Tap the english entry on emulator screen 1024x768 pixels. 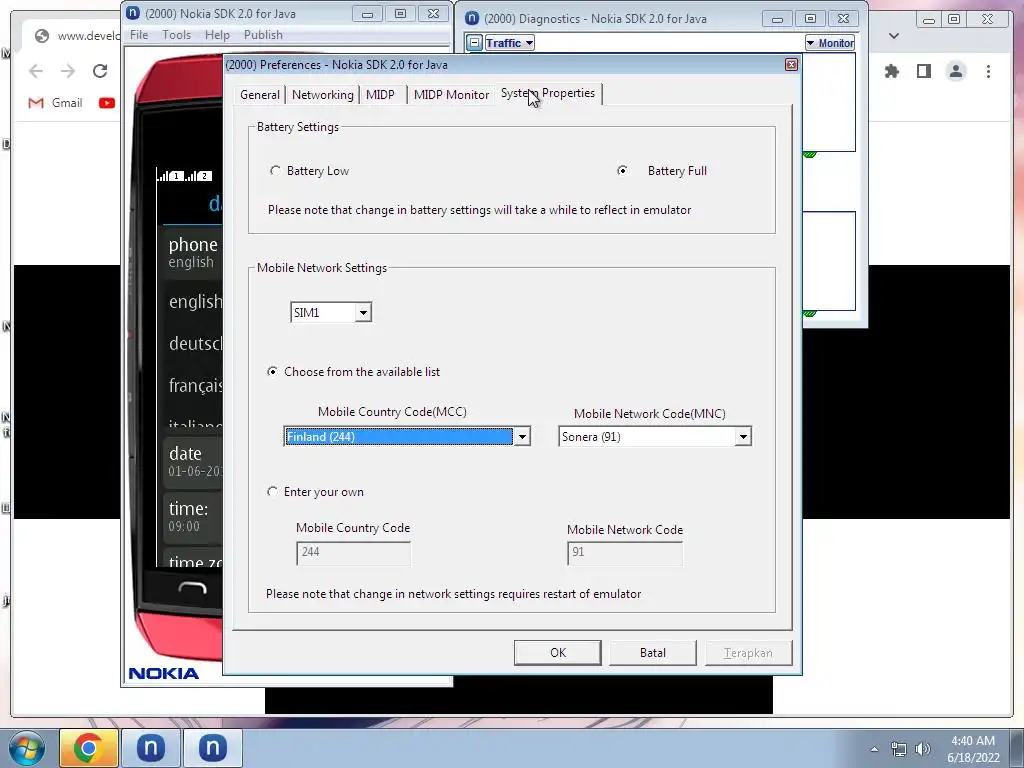pos(195,301)
